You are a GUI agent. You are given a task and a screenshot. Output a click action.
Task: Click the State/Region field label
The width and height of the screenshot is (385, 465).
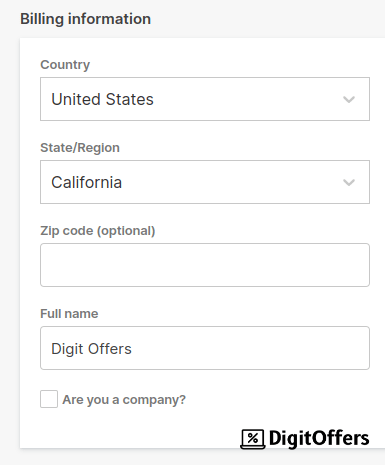(x=80, y=148)
